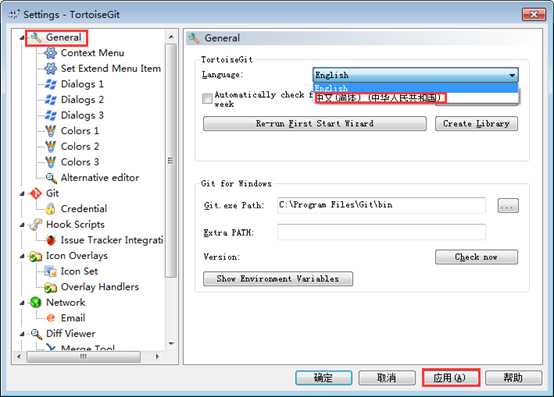
Task: Click Re-run First Start Wizard button
Action: (314, 124)
